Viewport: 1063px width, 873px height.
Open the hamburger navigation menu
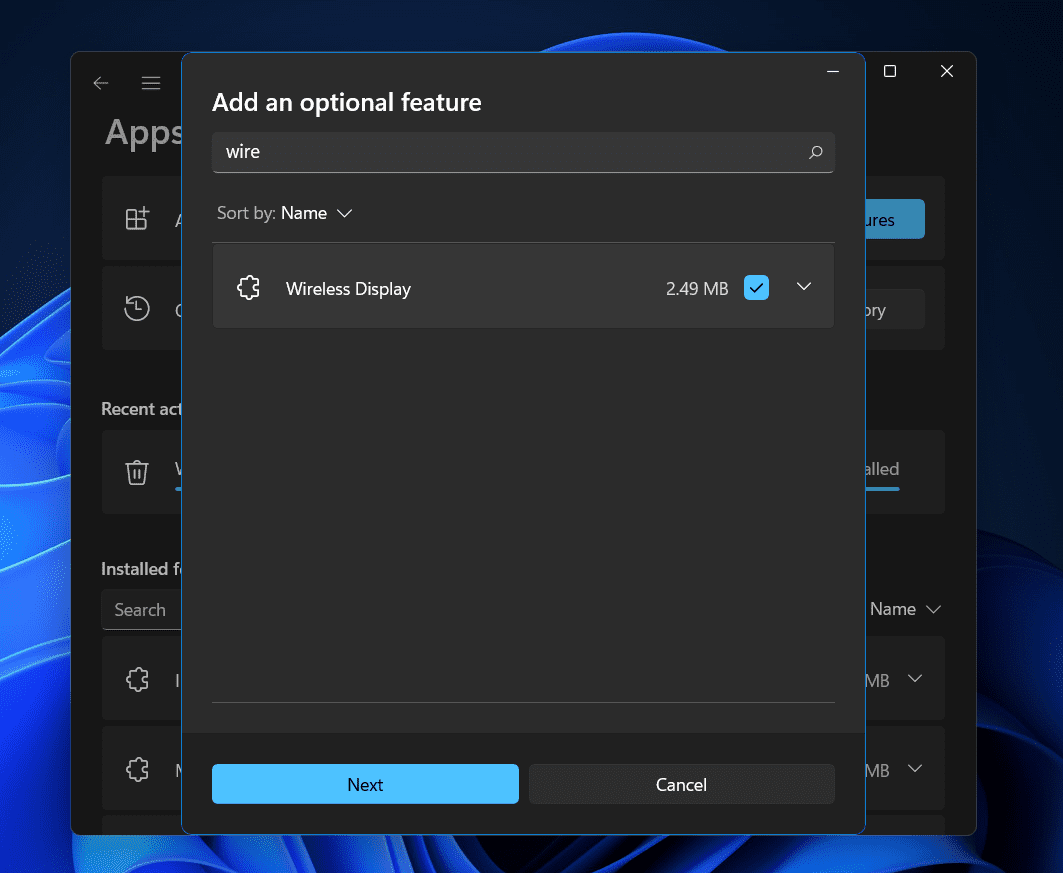tap(151, 83)
